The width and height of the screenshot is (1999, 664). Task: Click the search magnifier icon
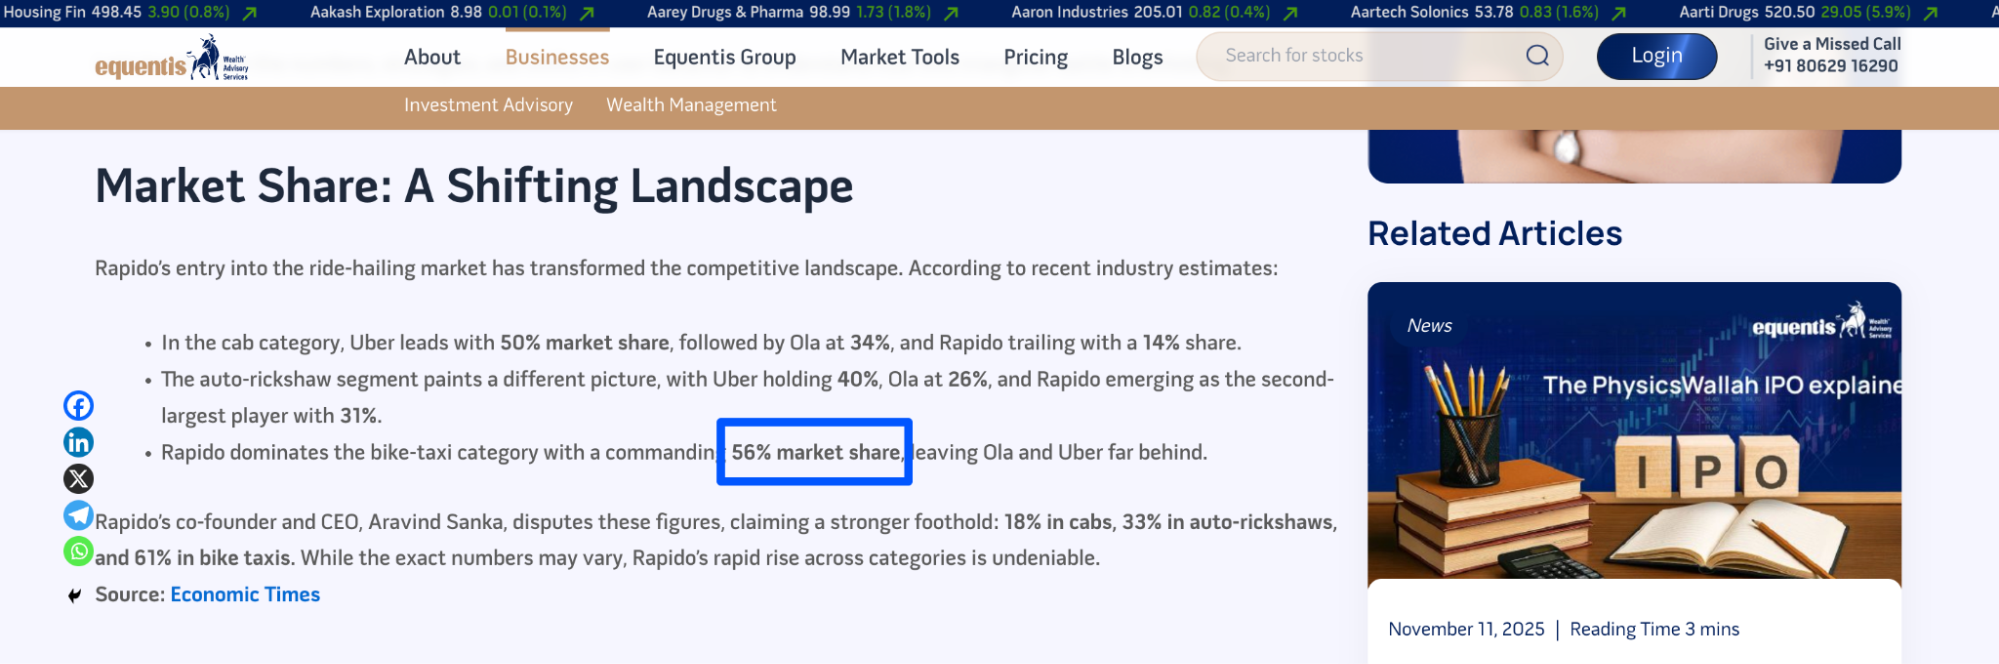[1537, 56]
